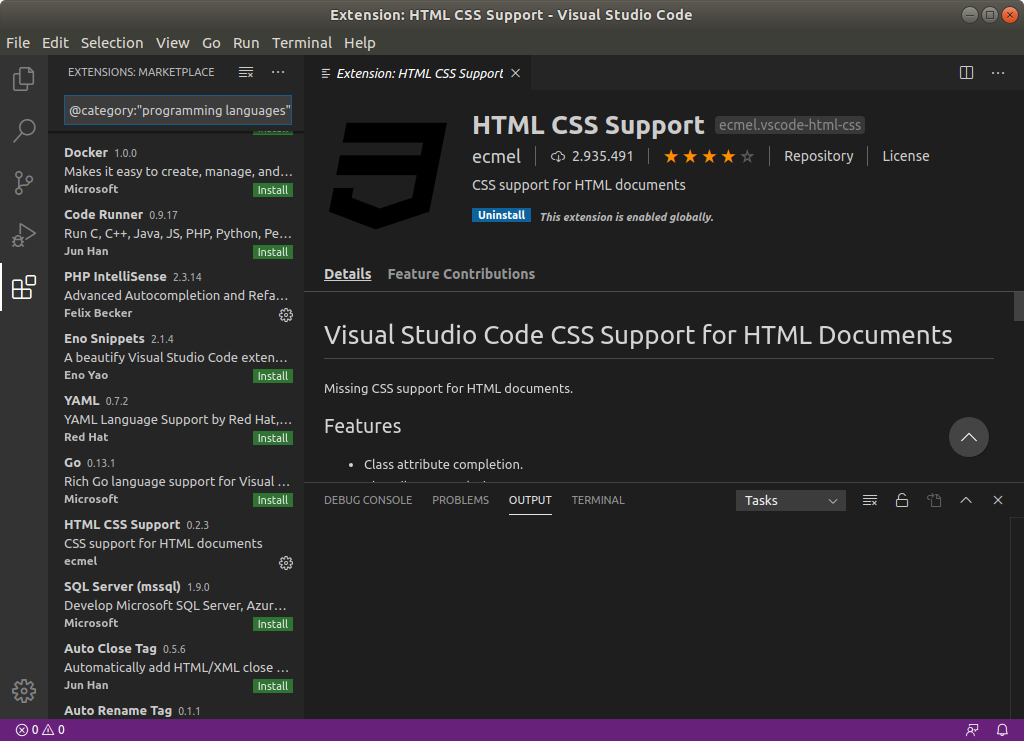
Task: Open the Extensions view icon
Action: (24, 287)
